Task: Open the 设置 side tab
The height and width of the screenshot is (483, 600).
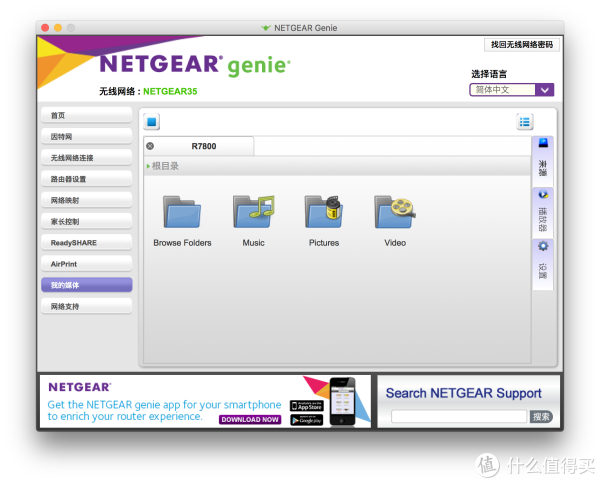Action: [543, 264]
